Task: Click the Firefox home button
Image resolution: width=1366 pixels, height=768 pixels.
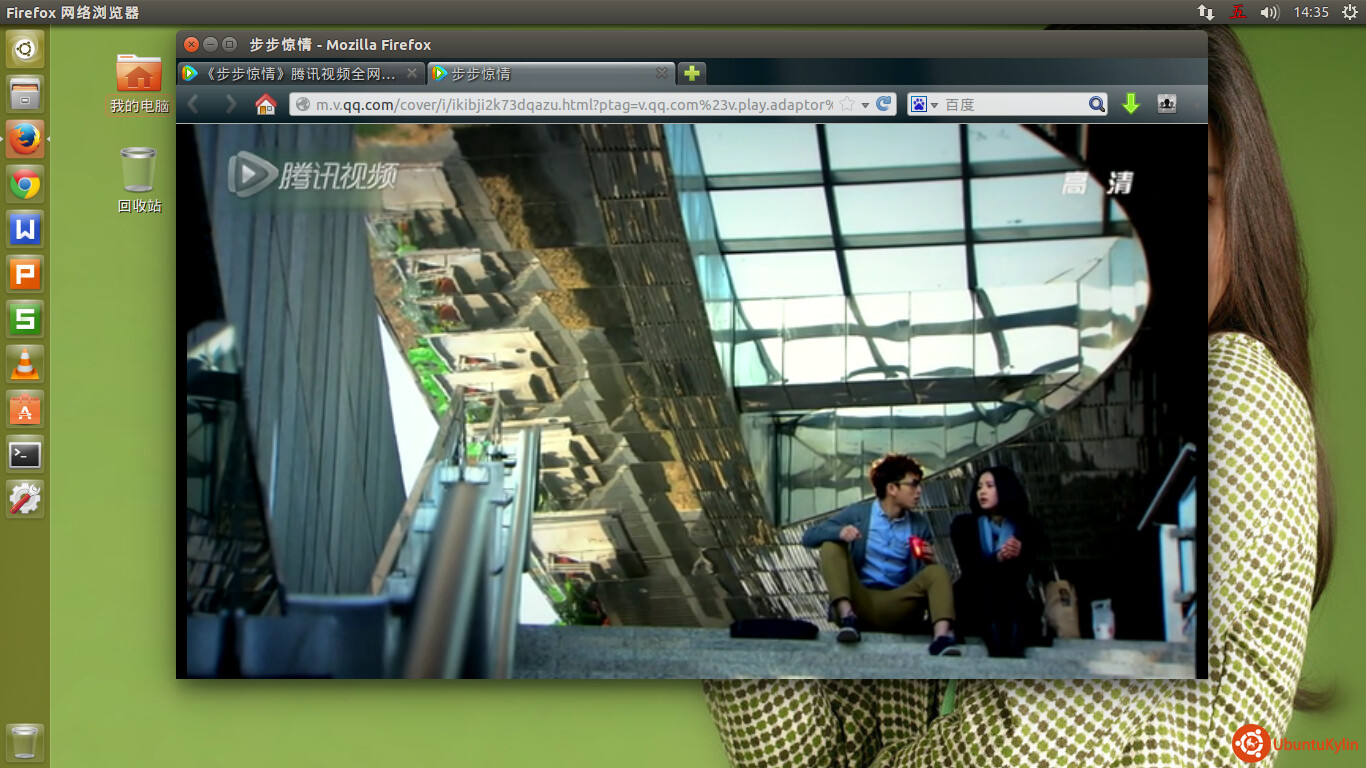Action: (265, 104)
